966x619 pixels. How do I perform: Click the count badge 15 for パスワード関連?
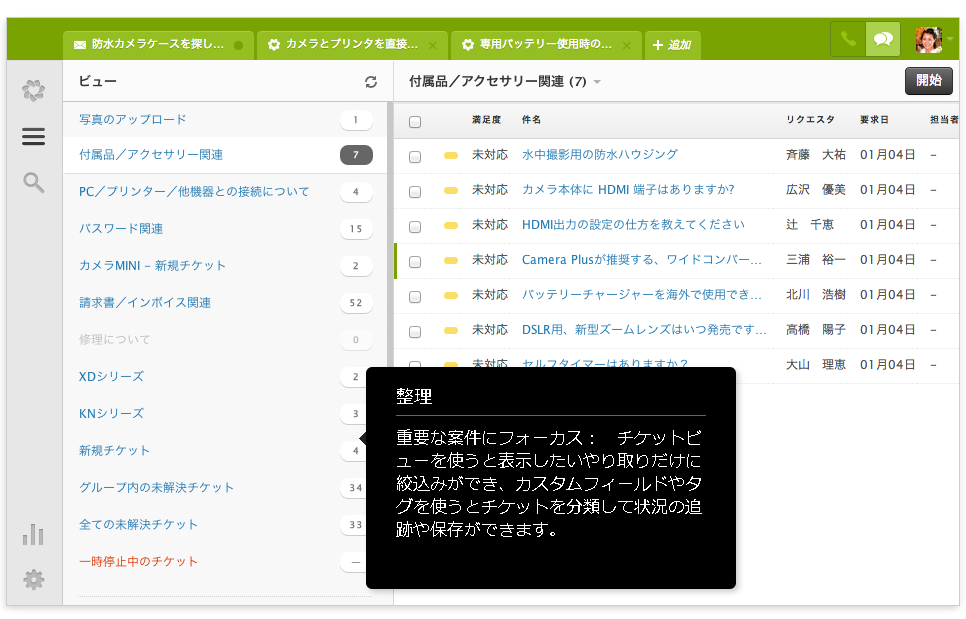[355, 229]
